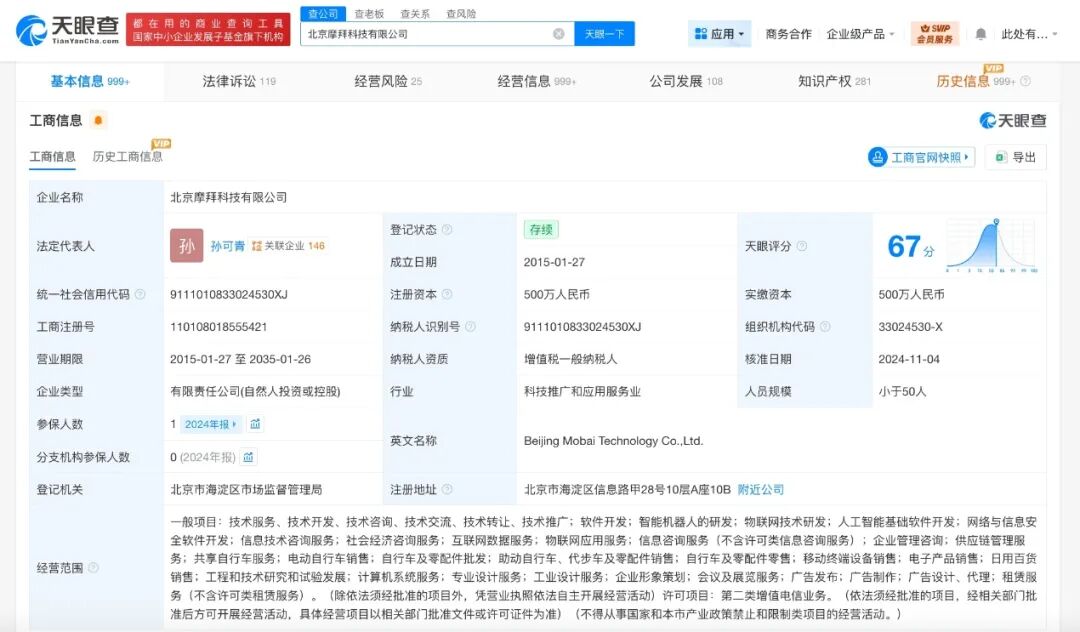Click the company name in 企业名称 row
The width and height of the screenshot is (1080, 632).
pos(229,197)
